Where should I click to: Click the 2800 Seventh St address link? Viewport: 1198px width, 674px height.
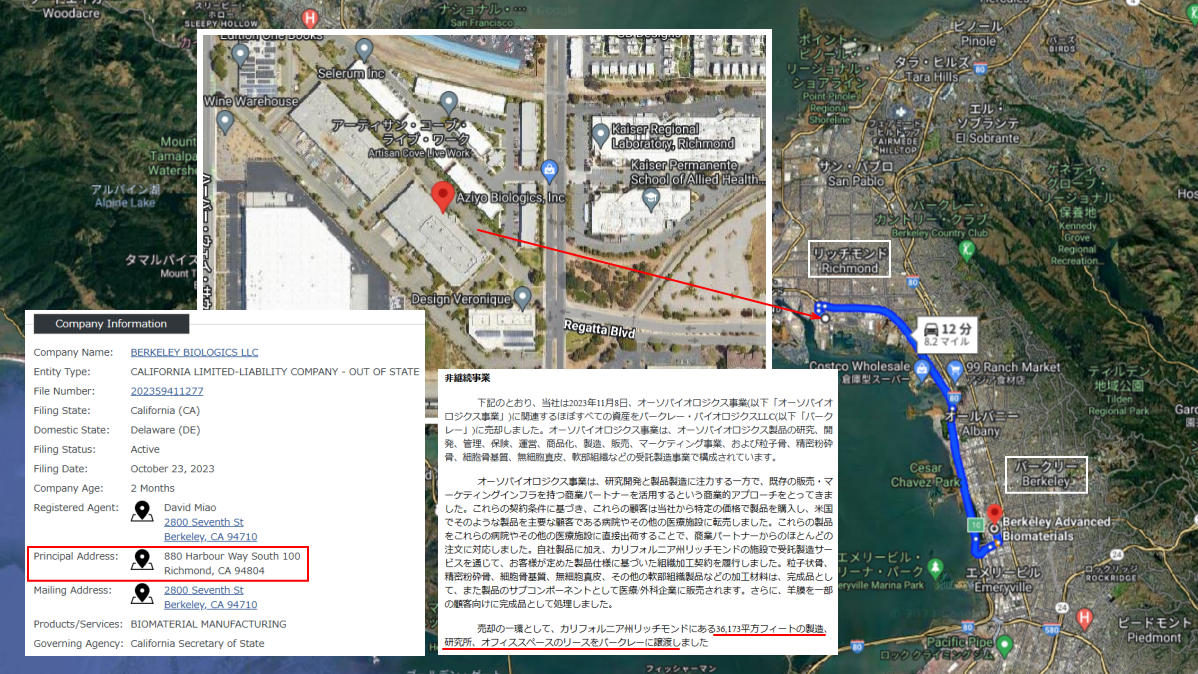tap(203, 521)
